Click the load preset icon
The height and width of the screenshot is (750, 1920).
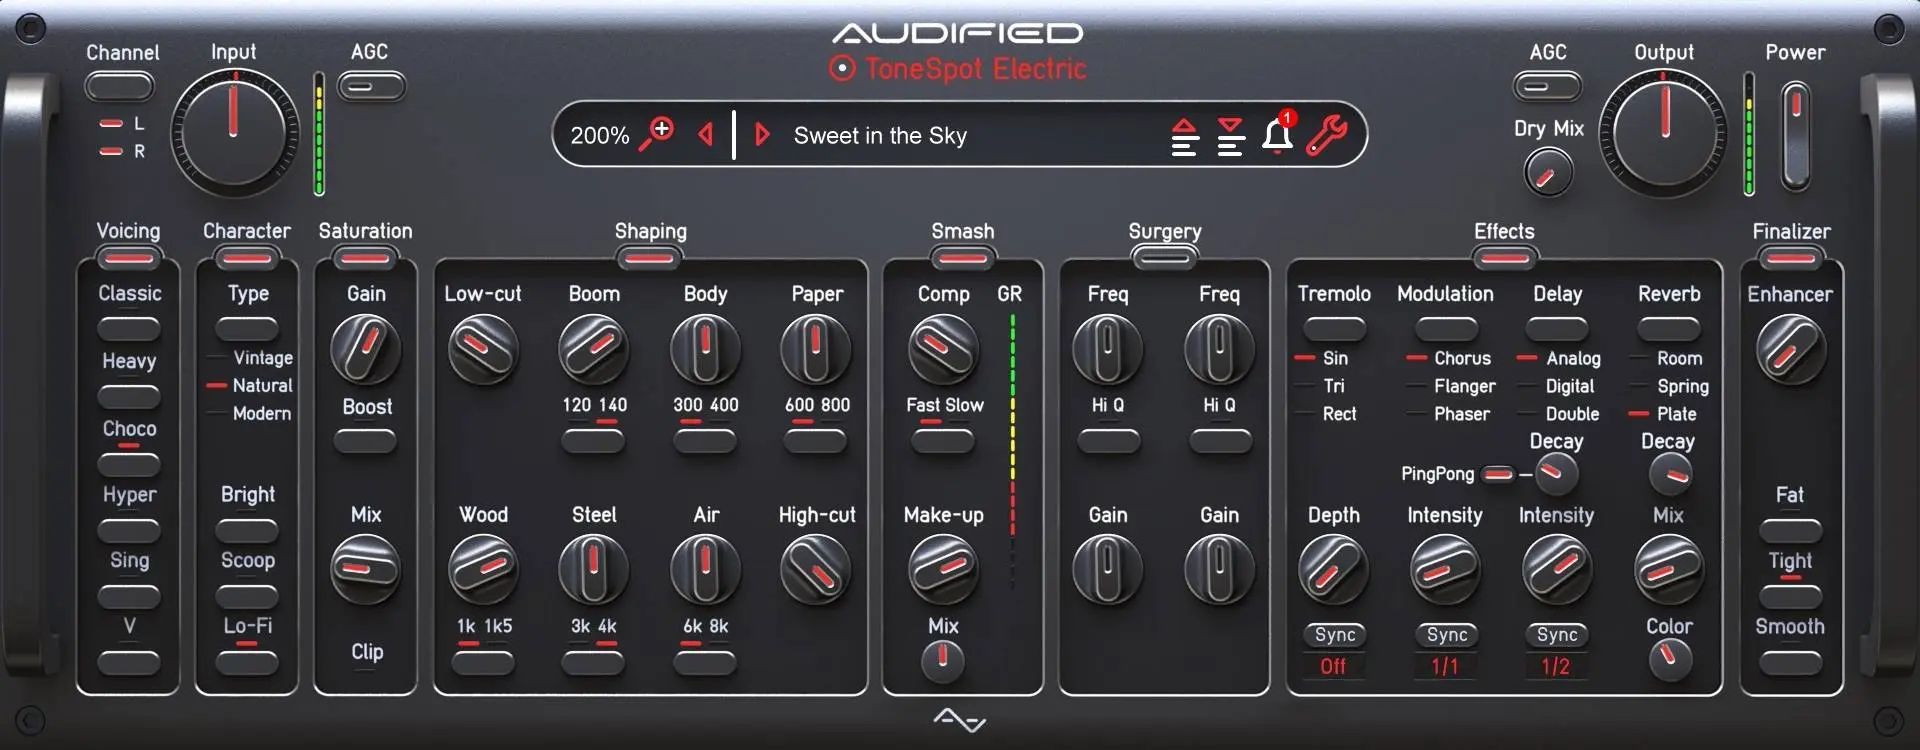coord(1184,136)
